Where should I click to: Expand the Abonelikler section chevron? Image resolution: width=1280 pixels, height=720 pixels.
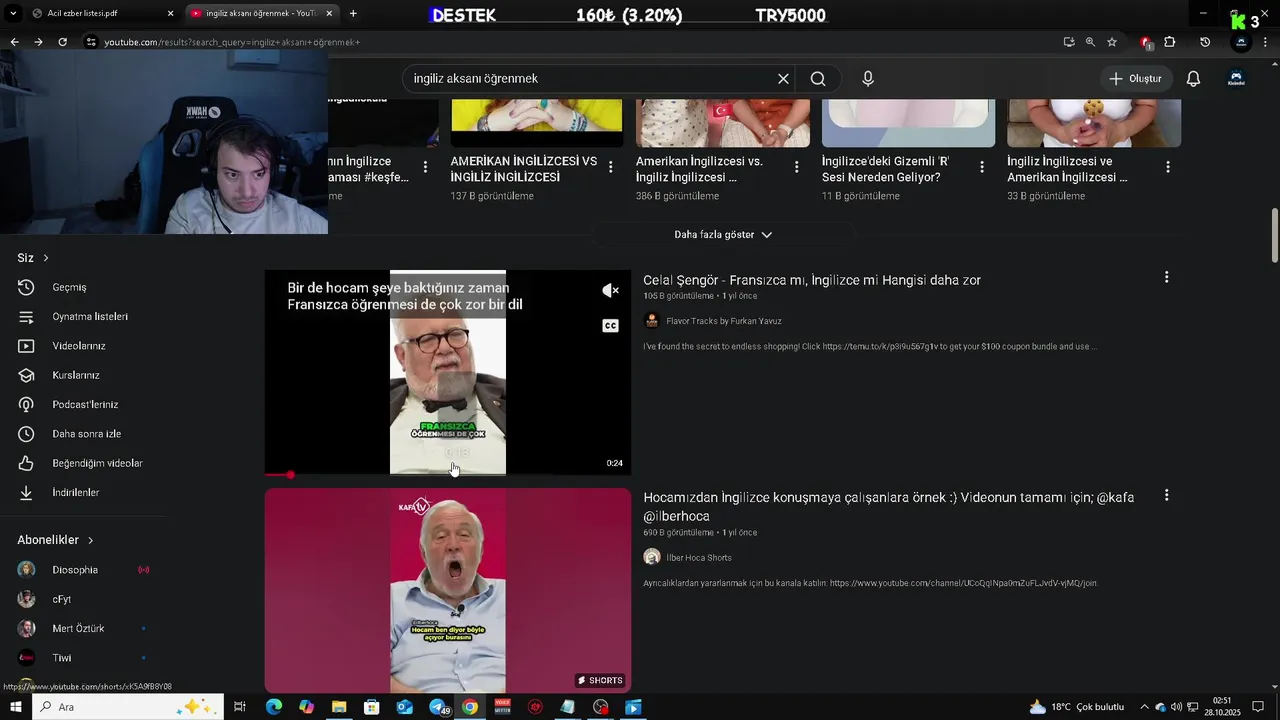pyautogui.click(x=90, y=540)
